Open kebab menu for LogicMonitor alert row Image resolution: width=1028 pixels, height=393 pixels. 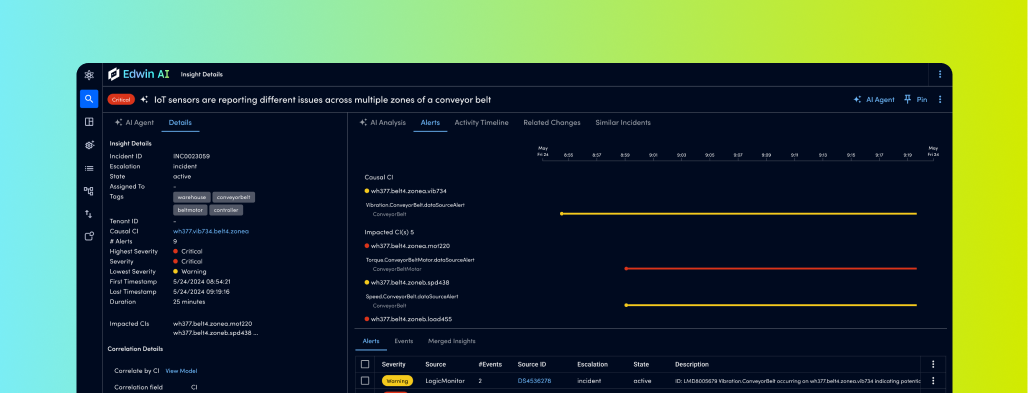click(x=933, y=381)
